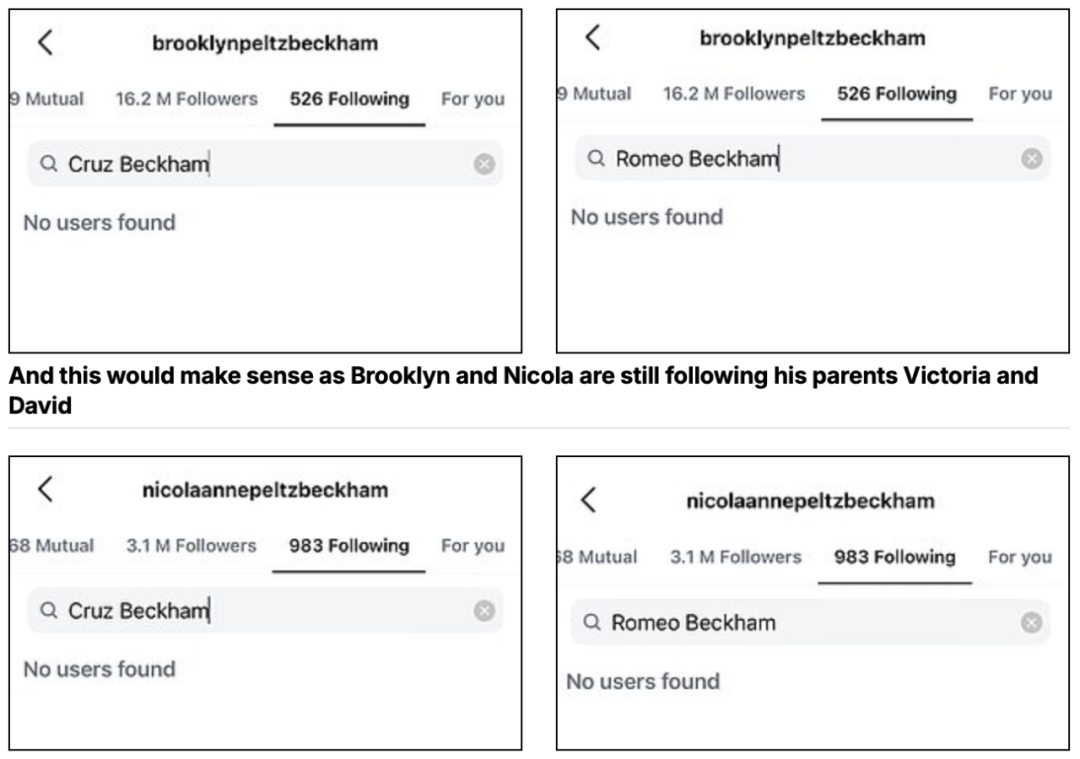Open 9 Mutual tab in top-right panel
1080x759 pixels.
(594, 94)
